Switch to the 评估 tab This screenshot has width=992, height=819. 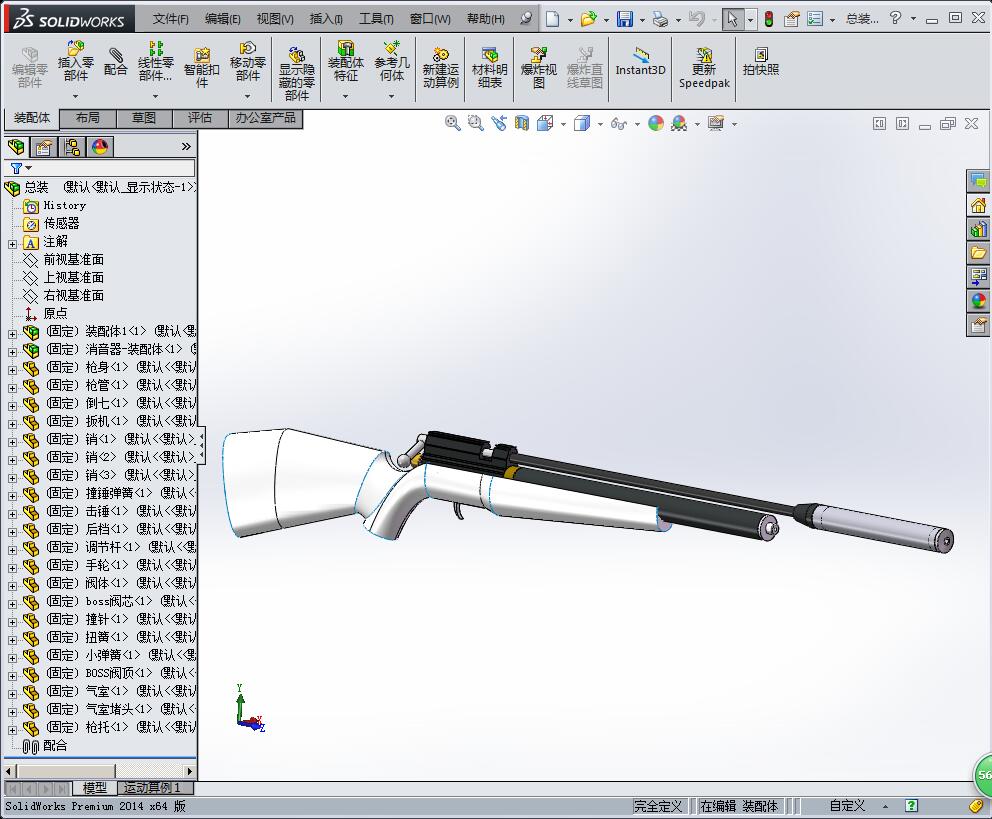tap(200, 118)
